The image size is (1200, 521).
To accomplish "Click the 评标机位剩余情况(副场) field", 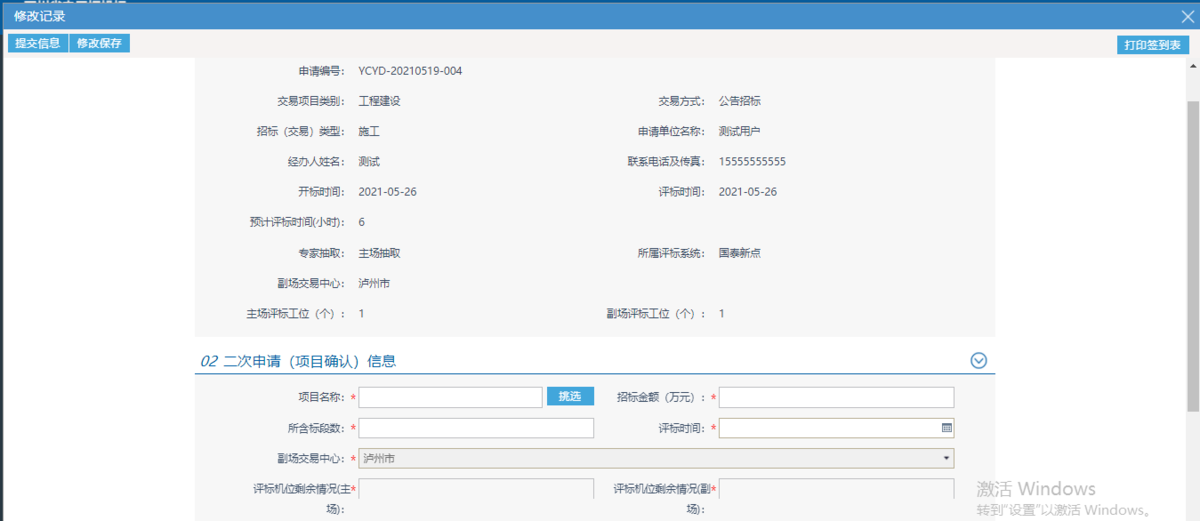I will (x=836, y=490).
